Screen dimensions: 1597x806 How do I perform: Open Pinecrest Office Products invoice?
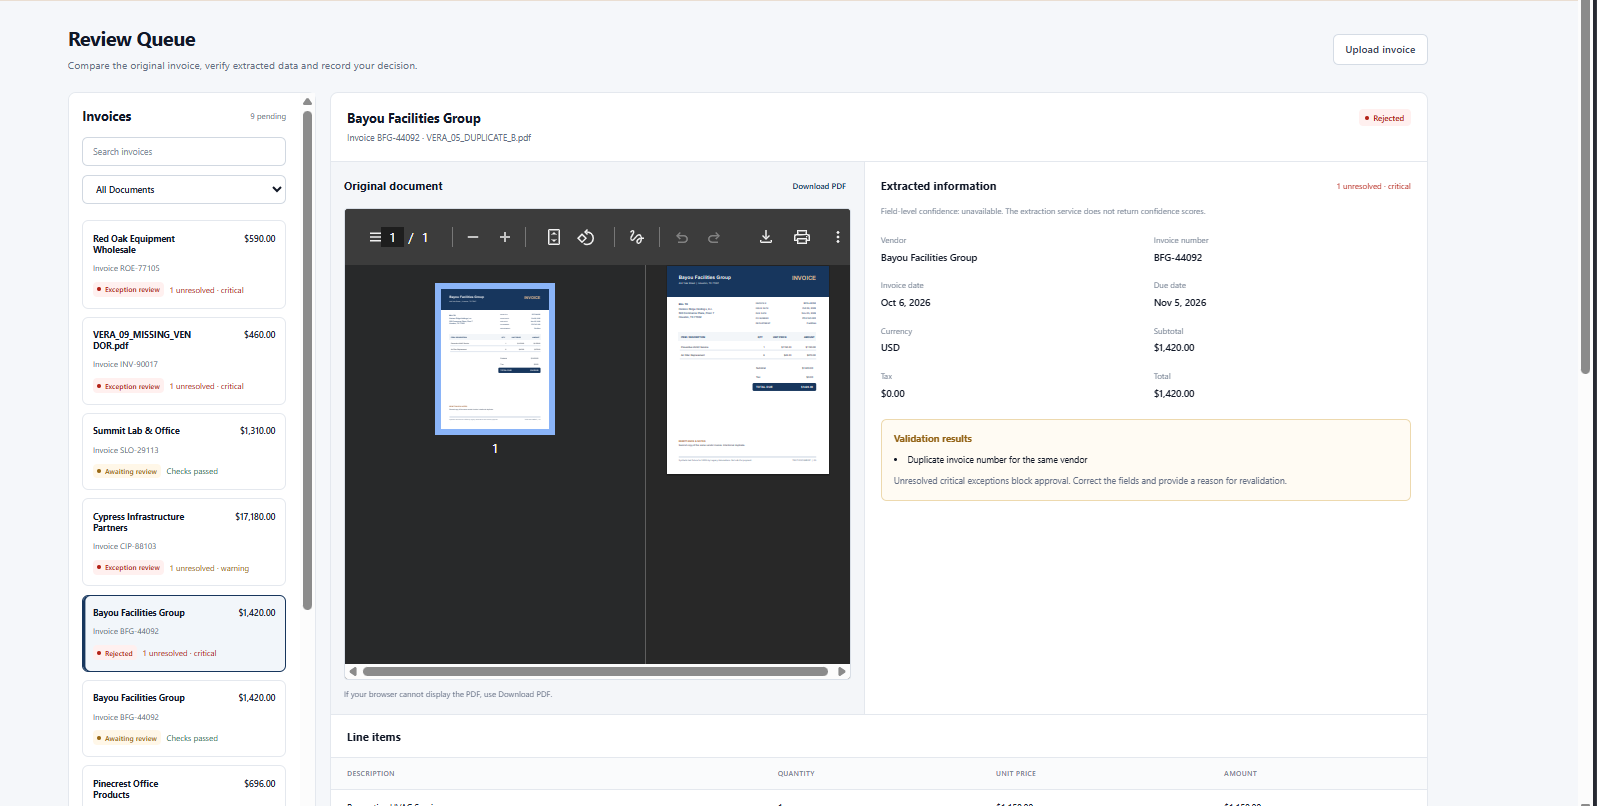pyautogui.click(x=184, y=787)
